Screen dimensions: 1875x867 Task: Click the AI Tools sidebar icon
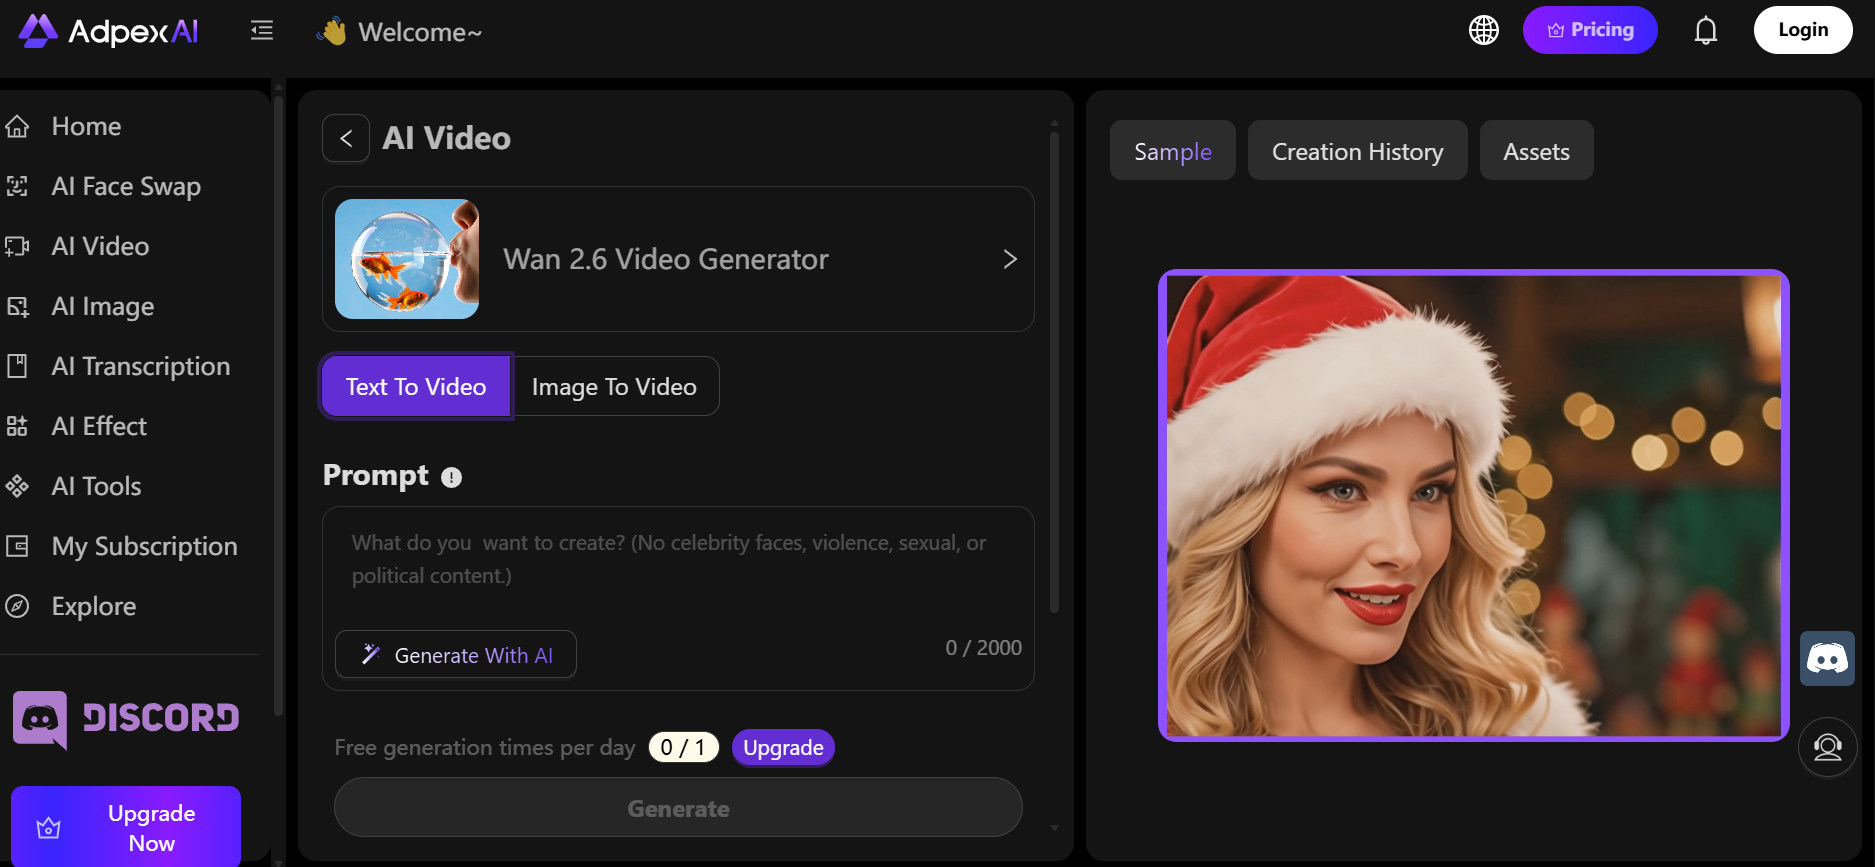click(x=17, y=487)
